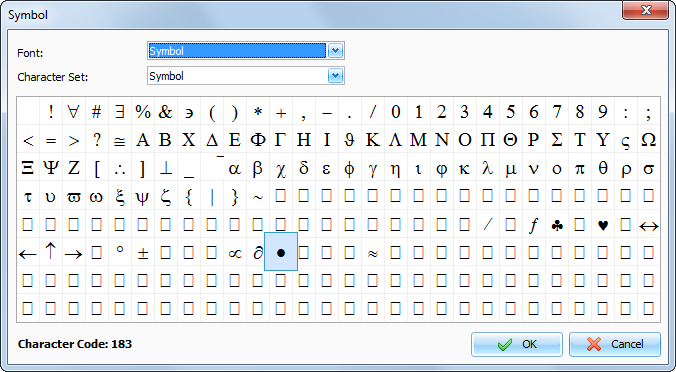This screenshot has width=676, height=372.
Task: Choose the capital Gamma Γ character
Action: click(x=281, y=141)
